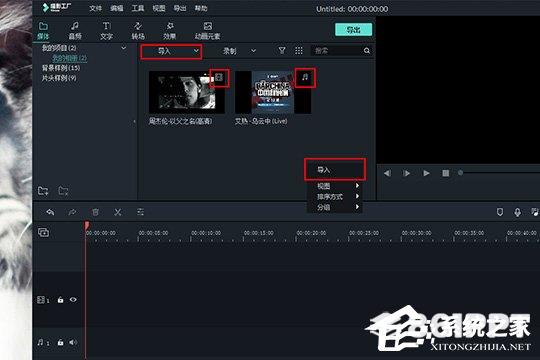The height and width of the screenshot is (360, 540).
Task: Collapse the 我的项目 folder chevron
Action: coord(124,48)
